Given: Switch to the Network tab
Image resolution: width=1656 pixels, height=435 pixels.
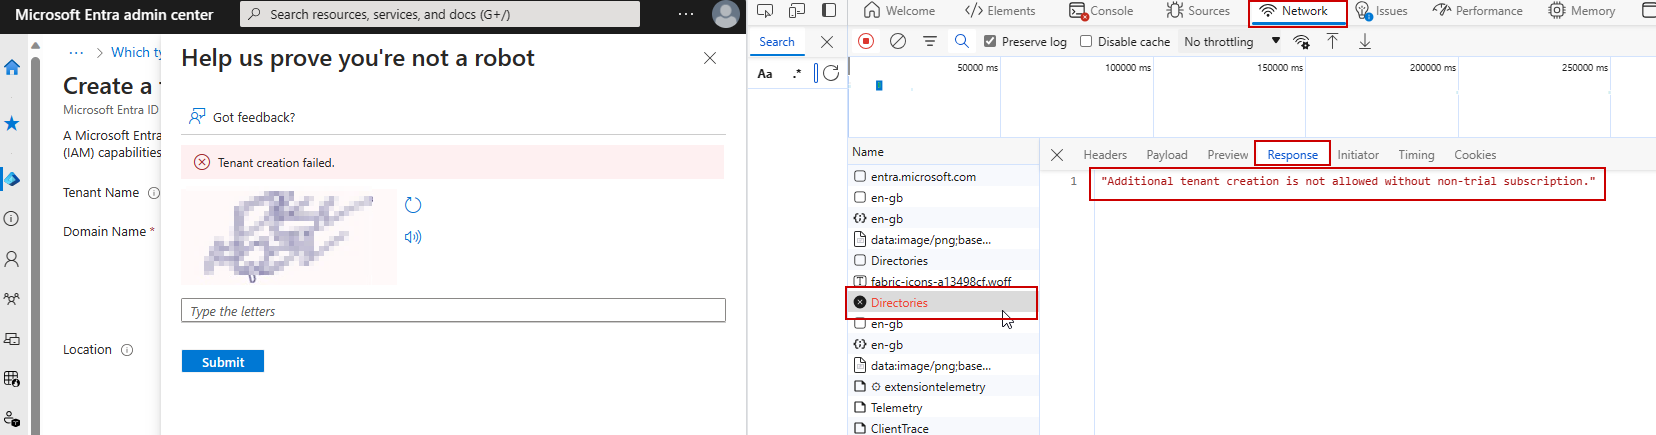Looking at the screenshot, I should tap(1294, 11).
